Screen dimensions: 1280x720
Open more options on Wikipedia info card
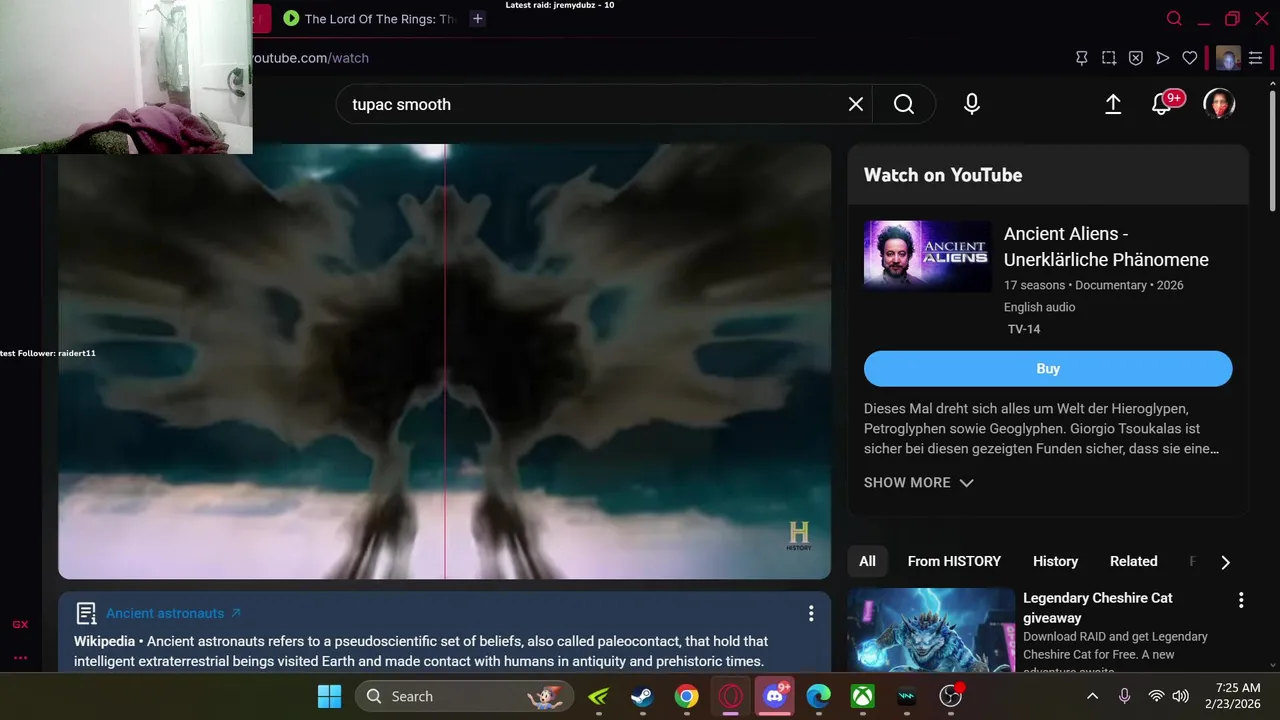coord(811,613)
